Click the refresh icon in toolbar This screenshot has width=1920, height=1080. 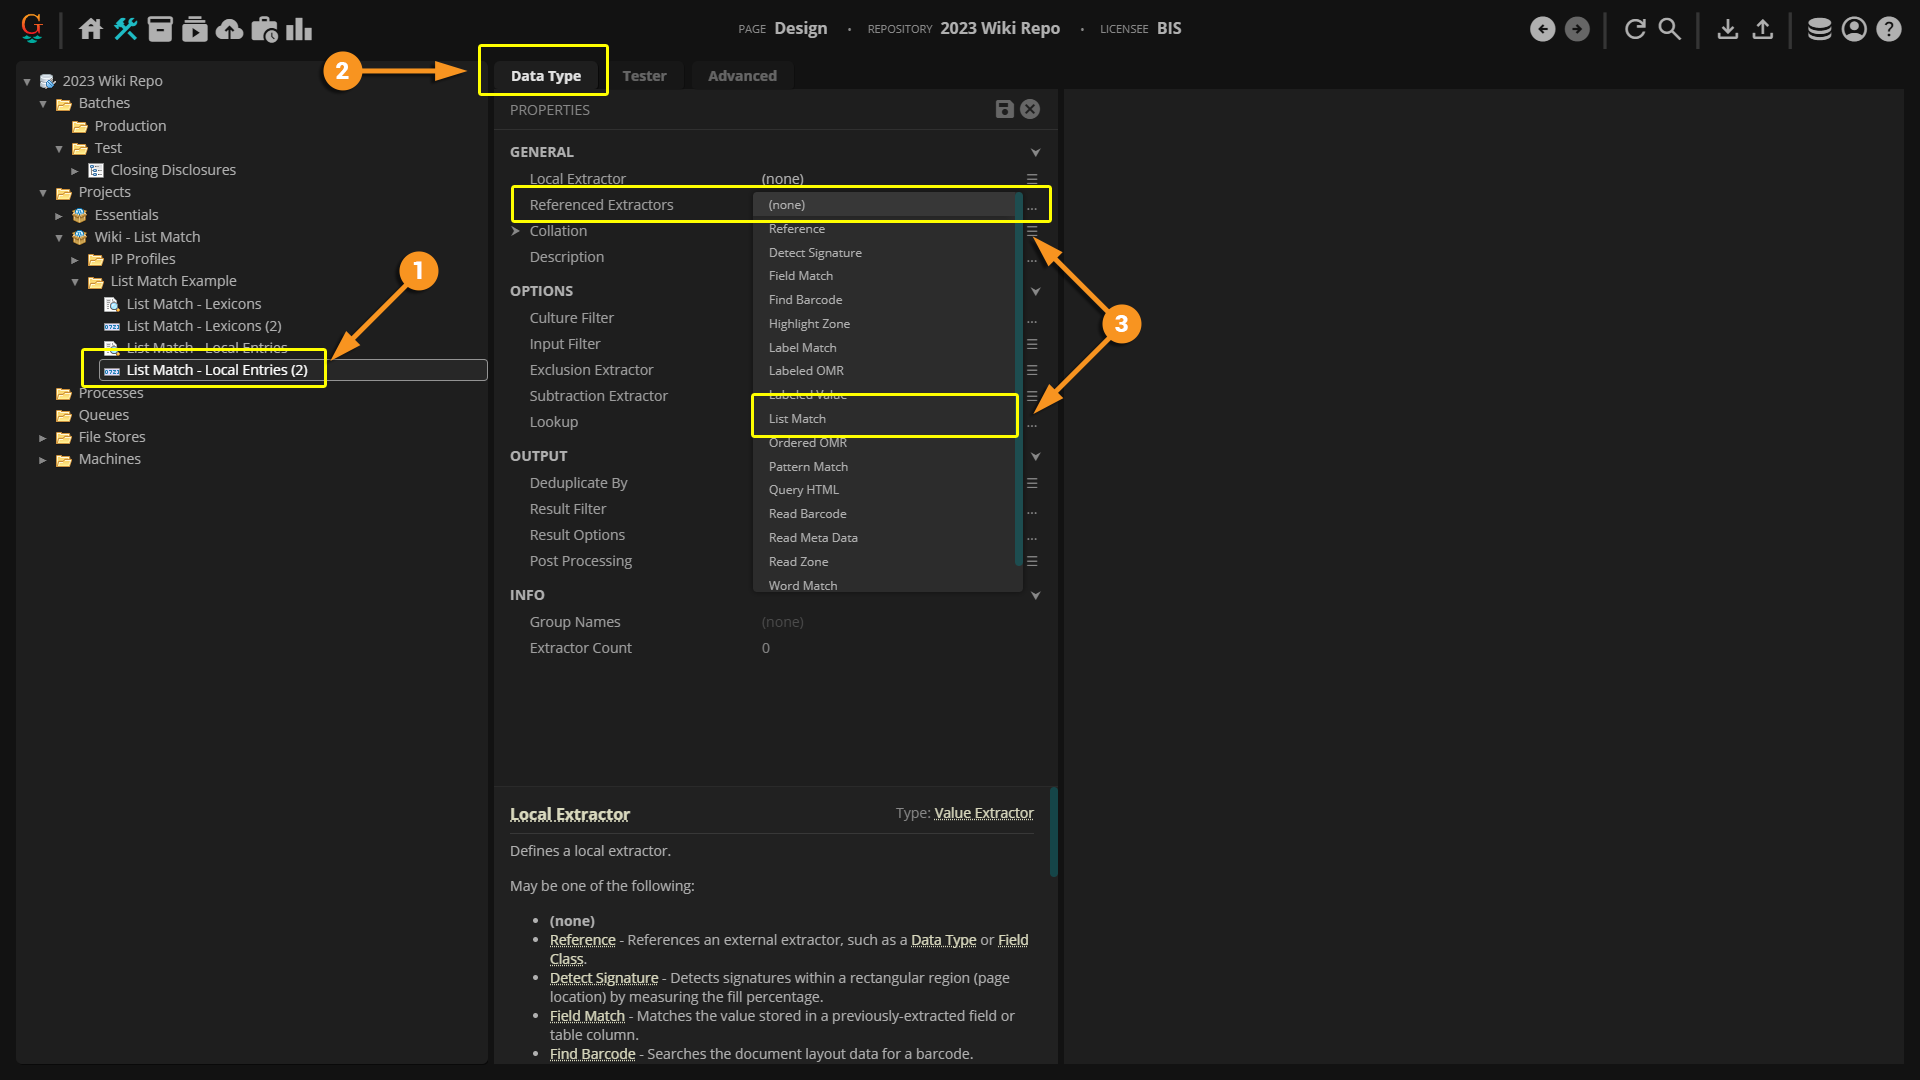tap(1635, 29)
